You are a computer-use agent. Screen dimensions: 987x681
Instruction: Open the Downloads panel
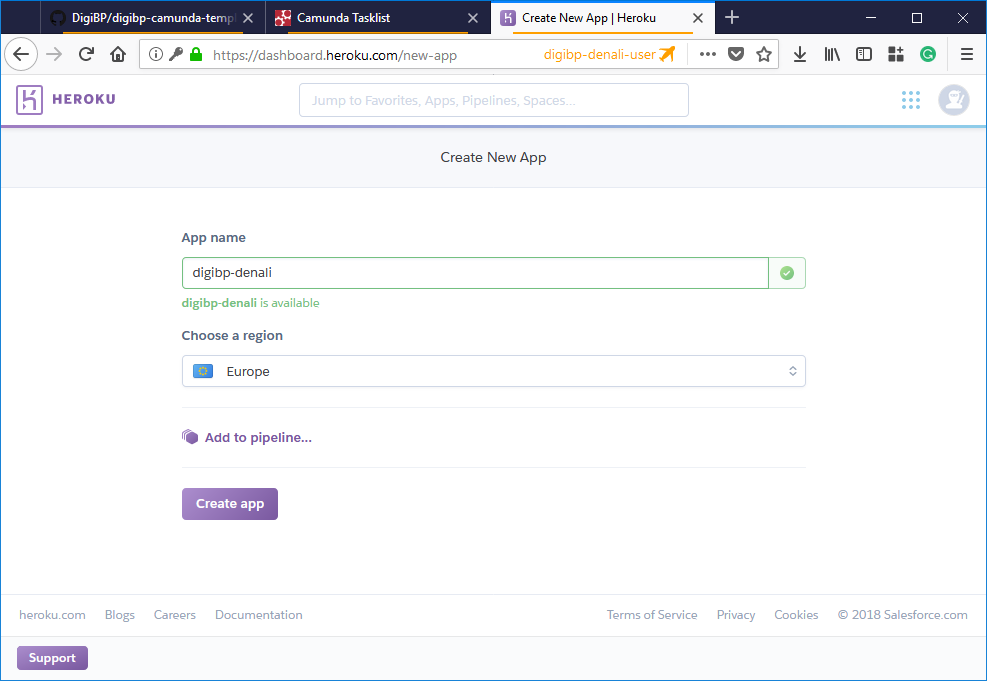[800, 55]
